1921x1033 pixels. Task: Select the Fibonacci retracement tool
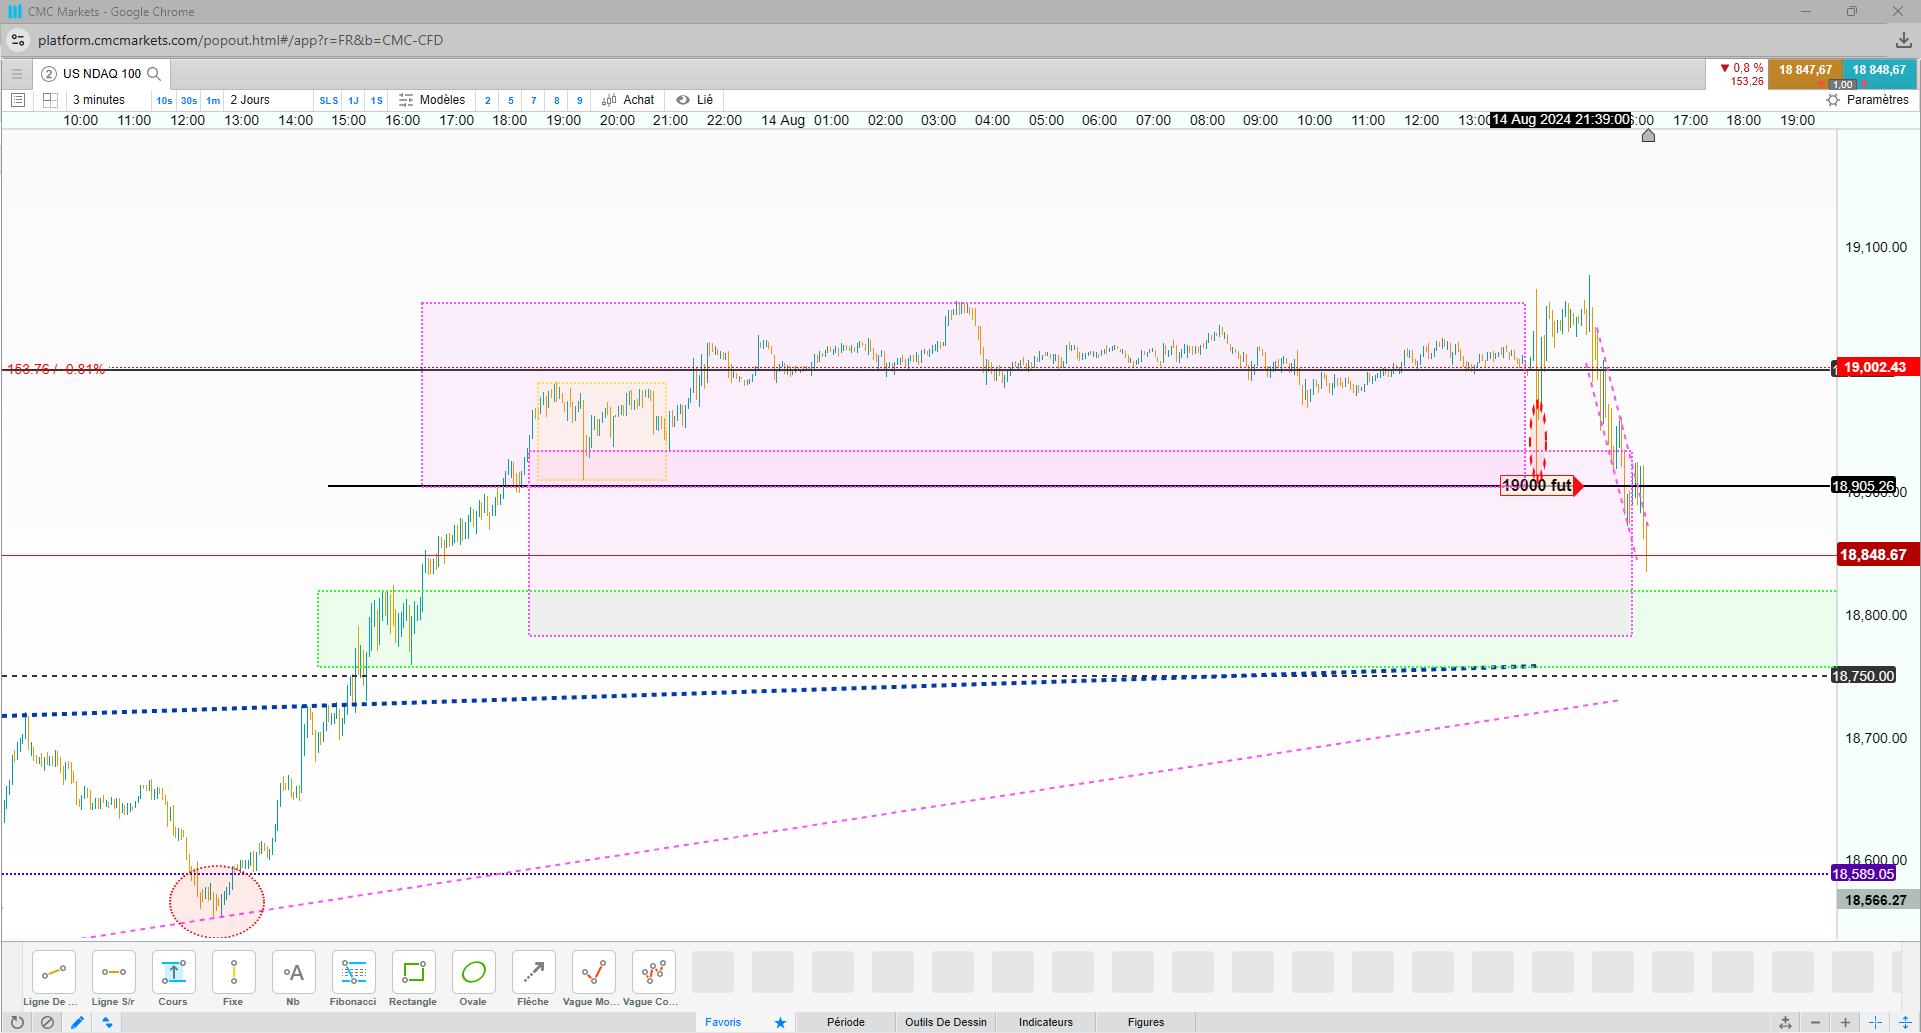tap(353, 972)
